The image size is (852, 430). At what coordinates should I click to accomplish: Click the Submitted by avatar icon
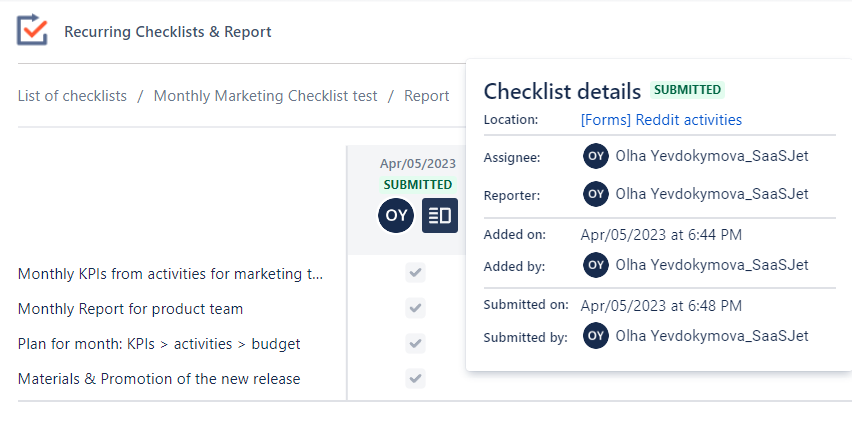(596, 336)
